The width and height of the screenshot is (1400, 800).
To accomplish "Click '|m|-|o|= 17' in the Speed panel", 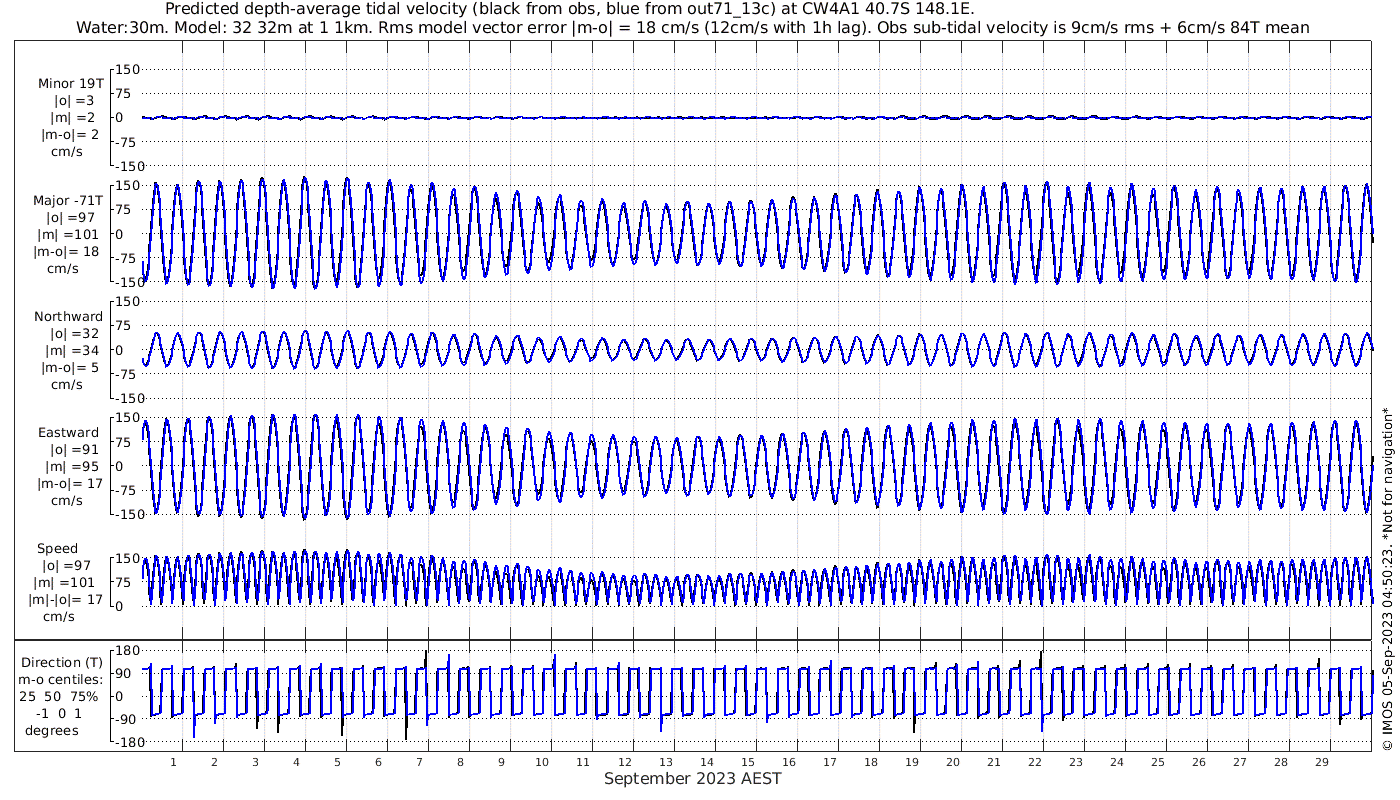I will [x=66, y=600].
